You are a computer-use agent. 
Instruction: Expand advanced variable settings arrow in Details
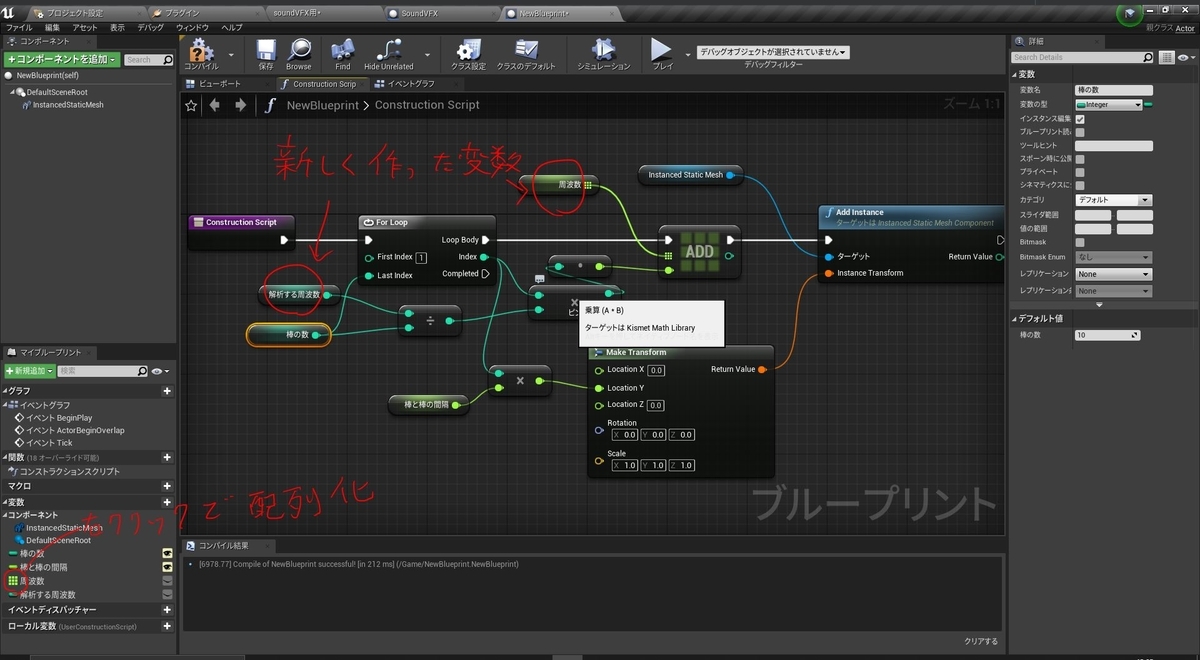point(1099,305)
